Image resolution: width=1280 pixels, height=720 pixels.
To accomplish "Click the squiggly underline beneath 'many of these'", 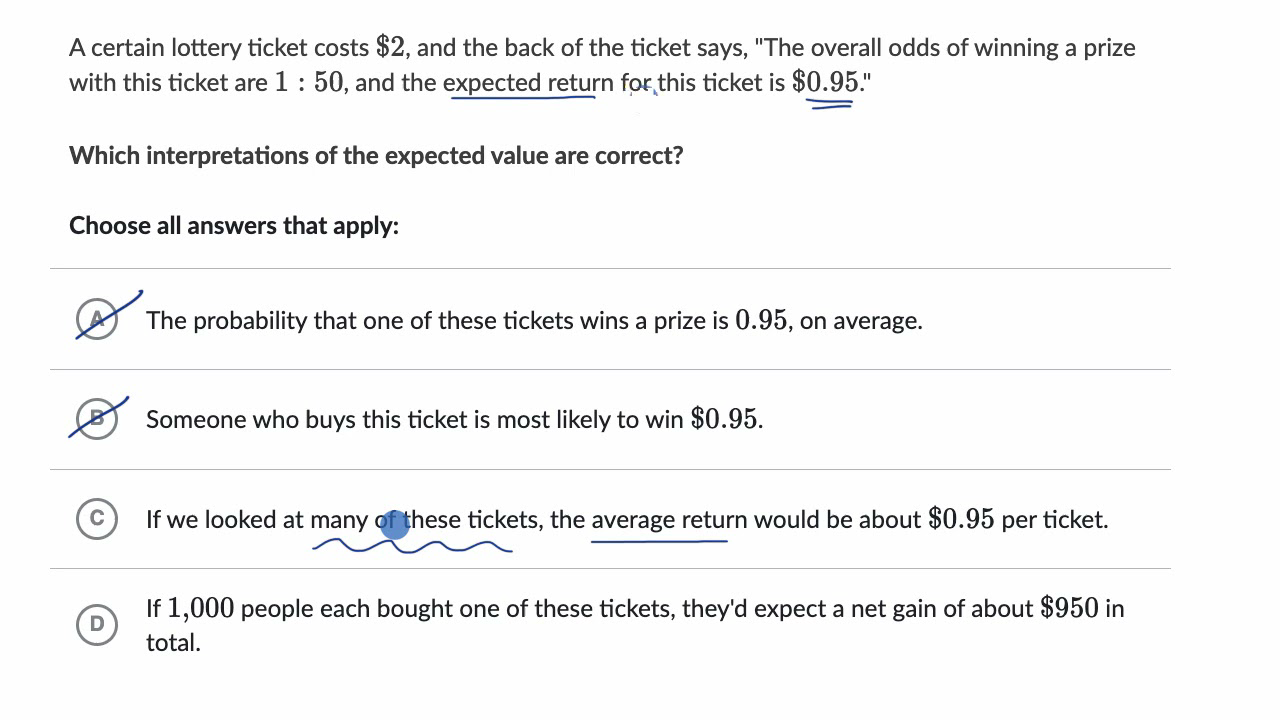I will pos(412,547).
